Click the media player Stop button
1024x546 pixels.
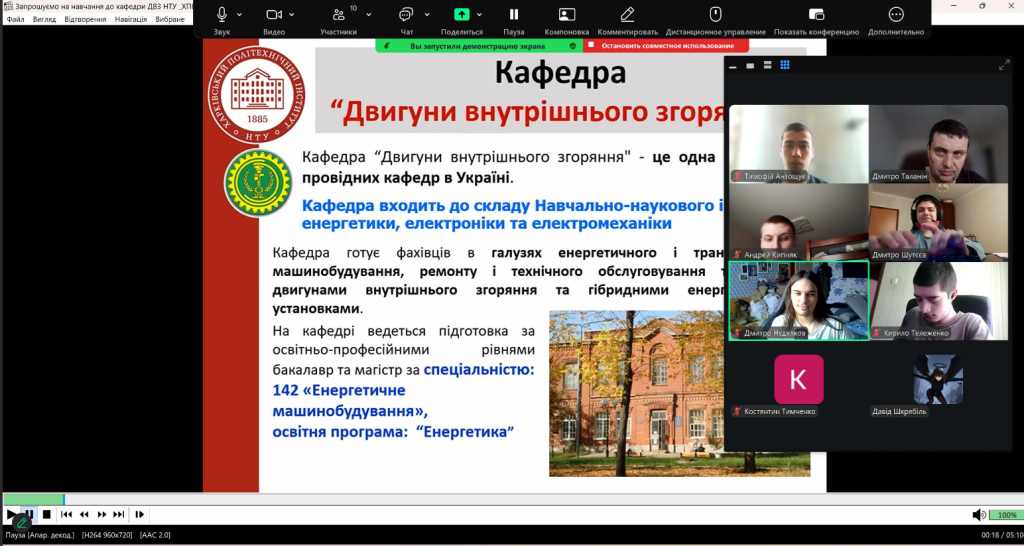(x=46, y=515)
